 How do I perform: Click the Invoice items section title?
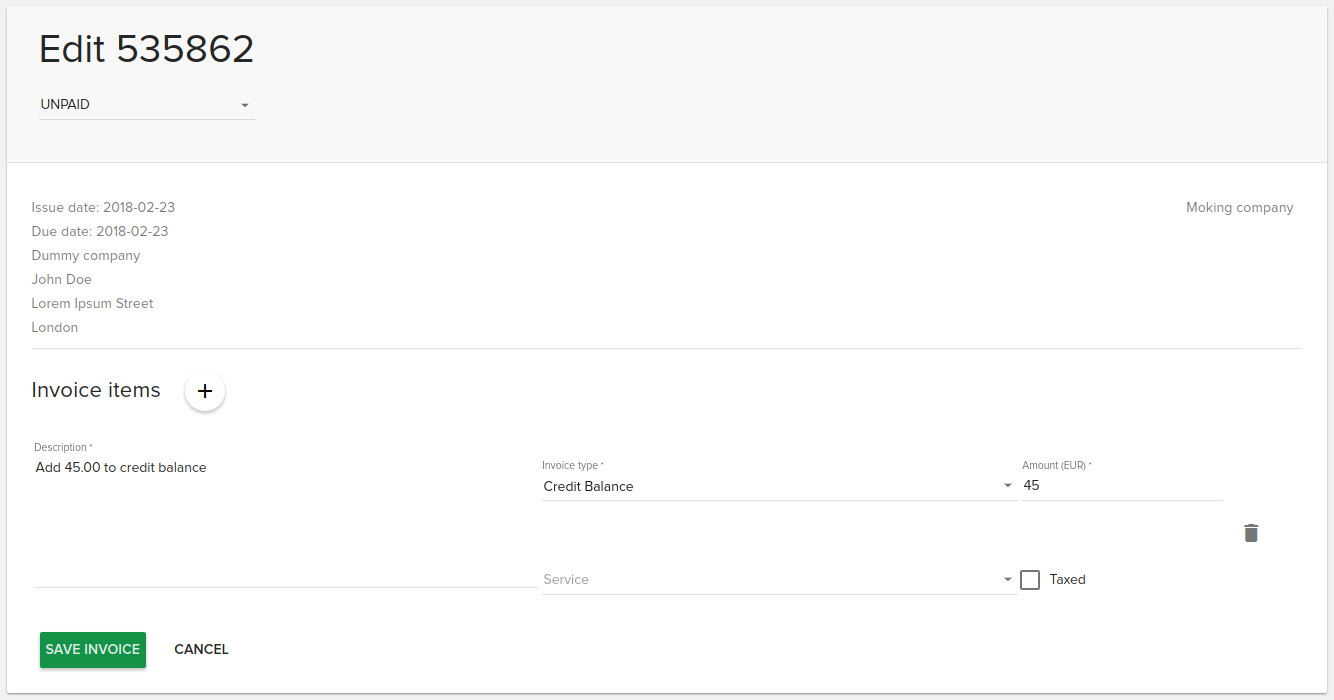pos(96,390)
